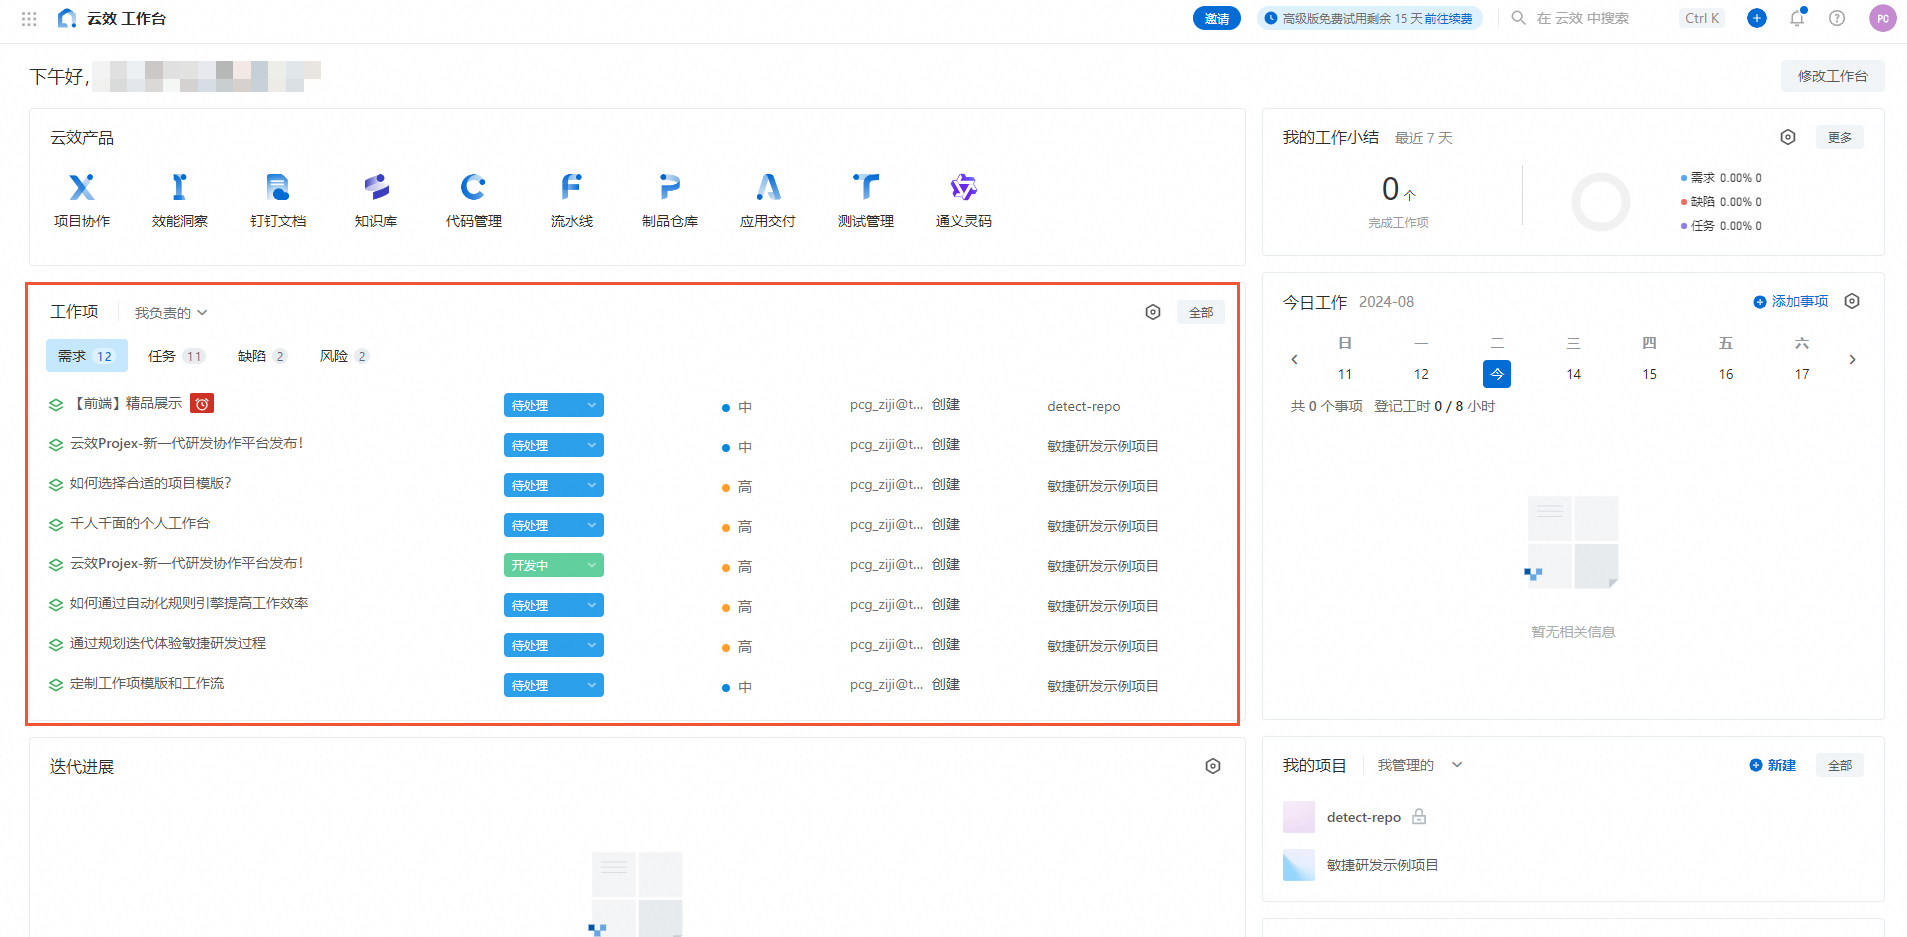Open 流水线 product icon

[x=571, y=187]
